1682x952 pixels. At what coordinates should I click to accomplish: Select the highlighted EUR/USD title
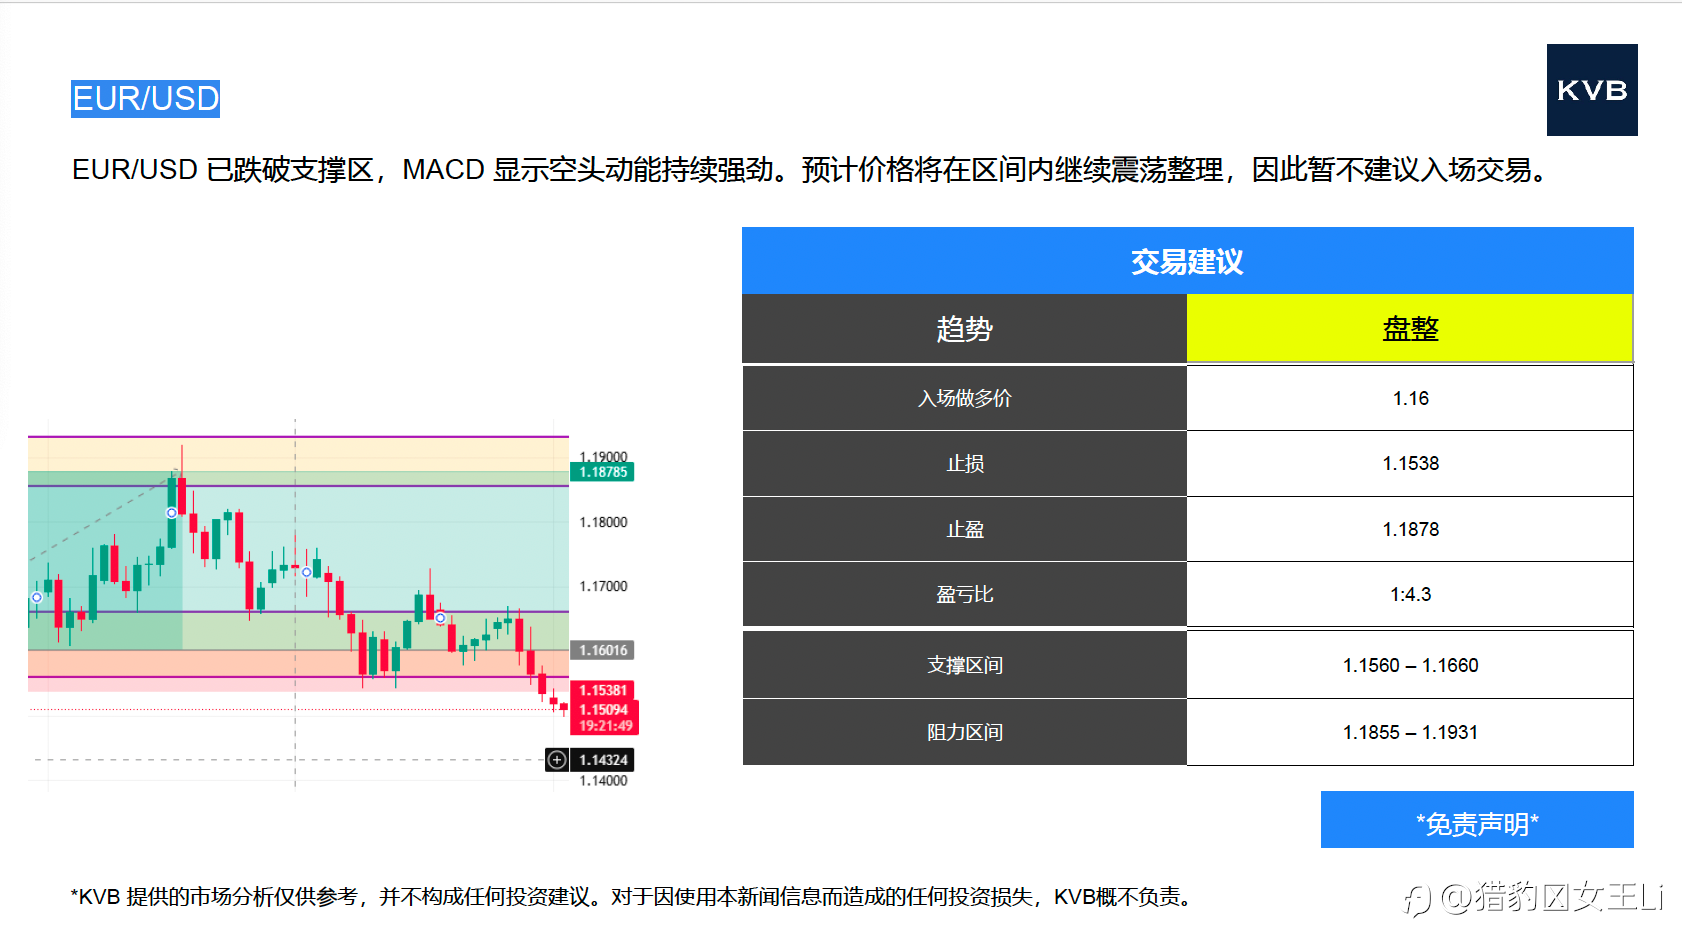point(146,99)
